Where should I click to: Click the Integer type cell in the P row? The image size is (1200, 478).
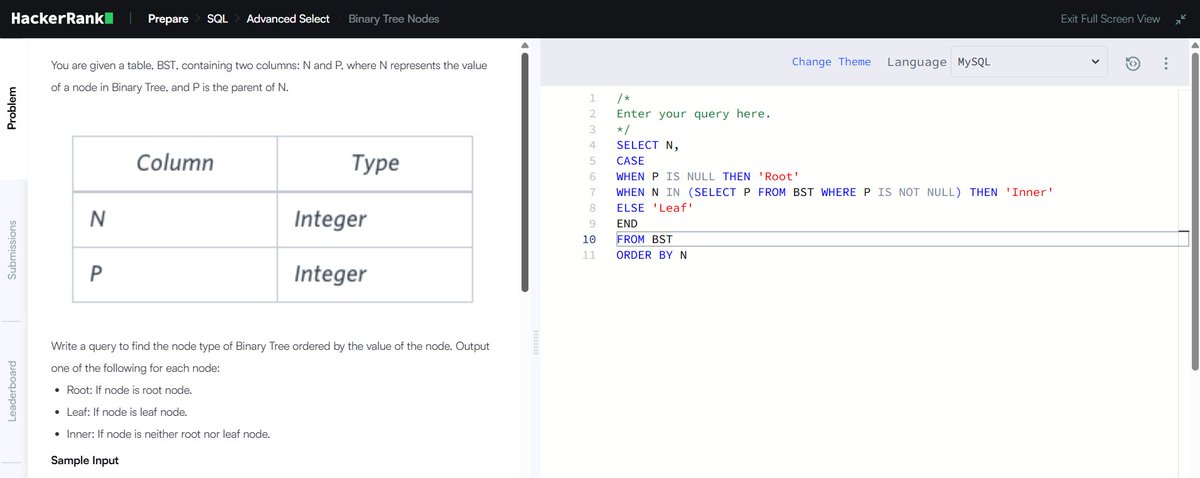[x=375, y=274]
